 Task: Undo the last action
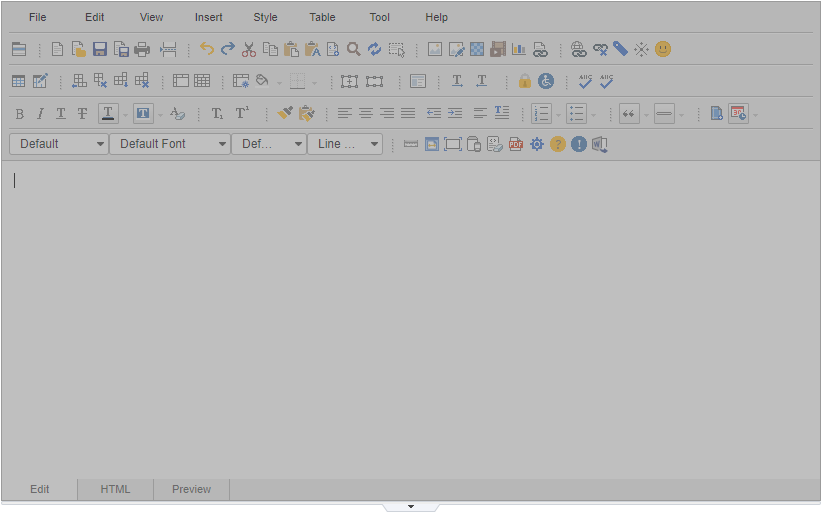(x=207, y=49)
